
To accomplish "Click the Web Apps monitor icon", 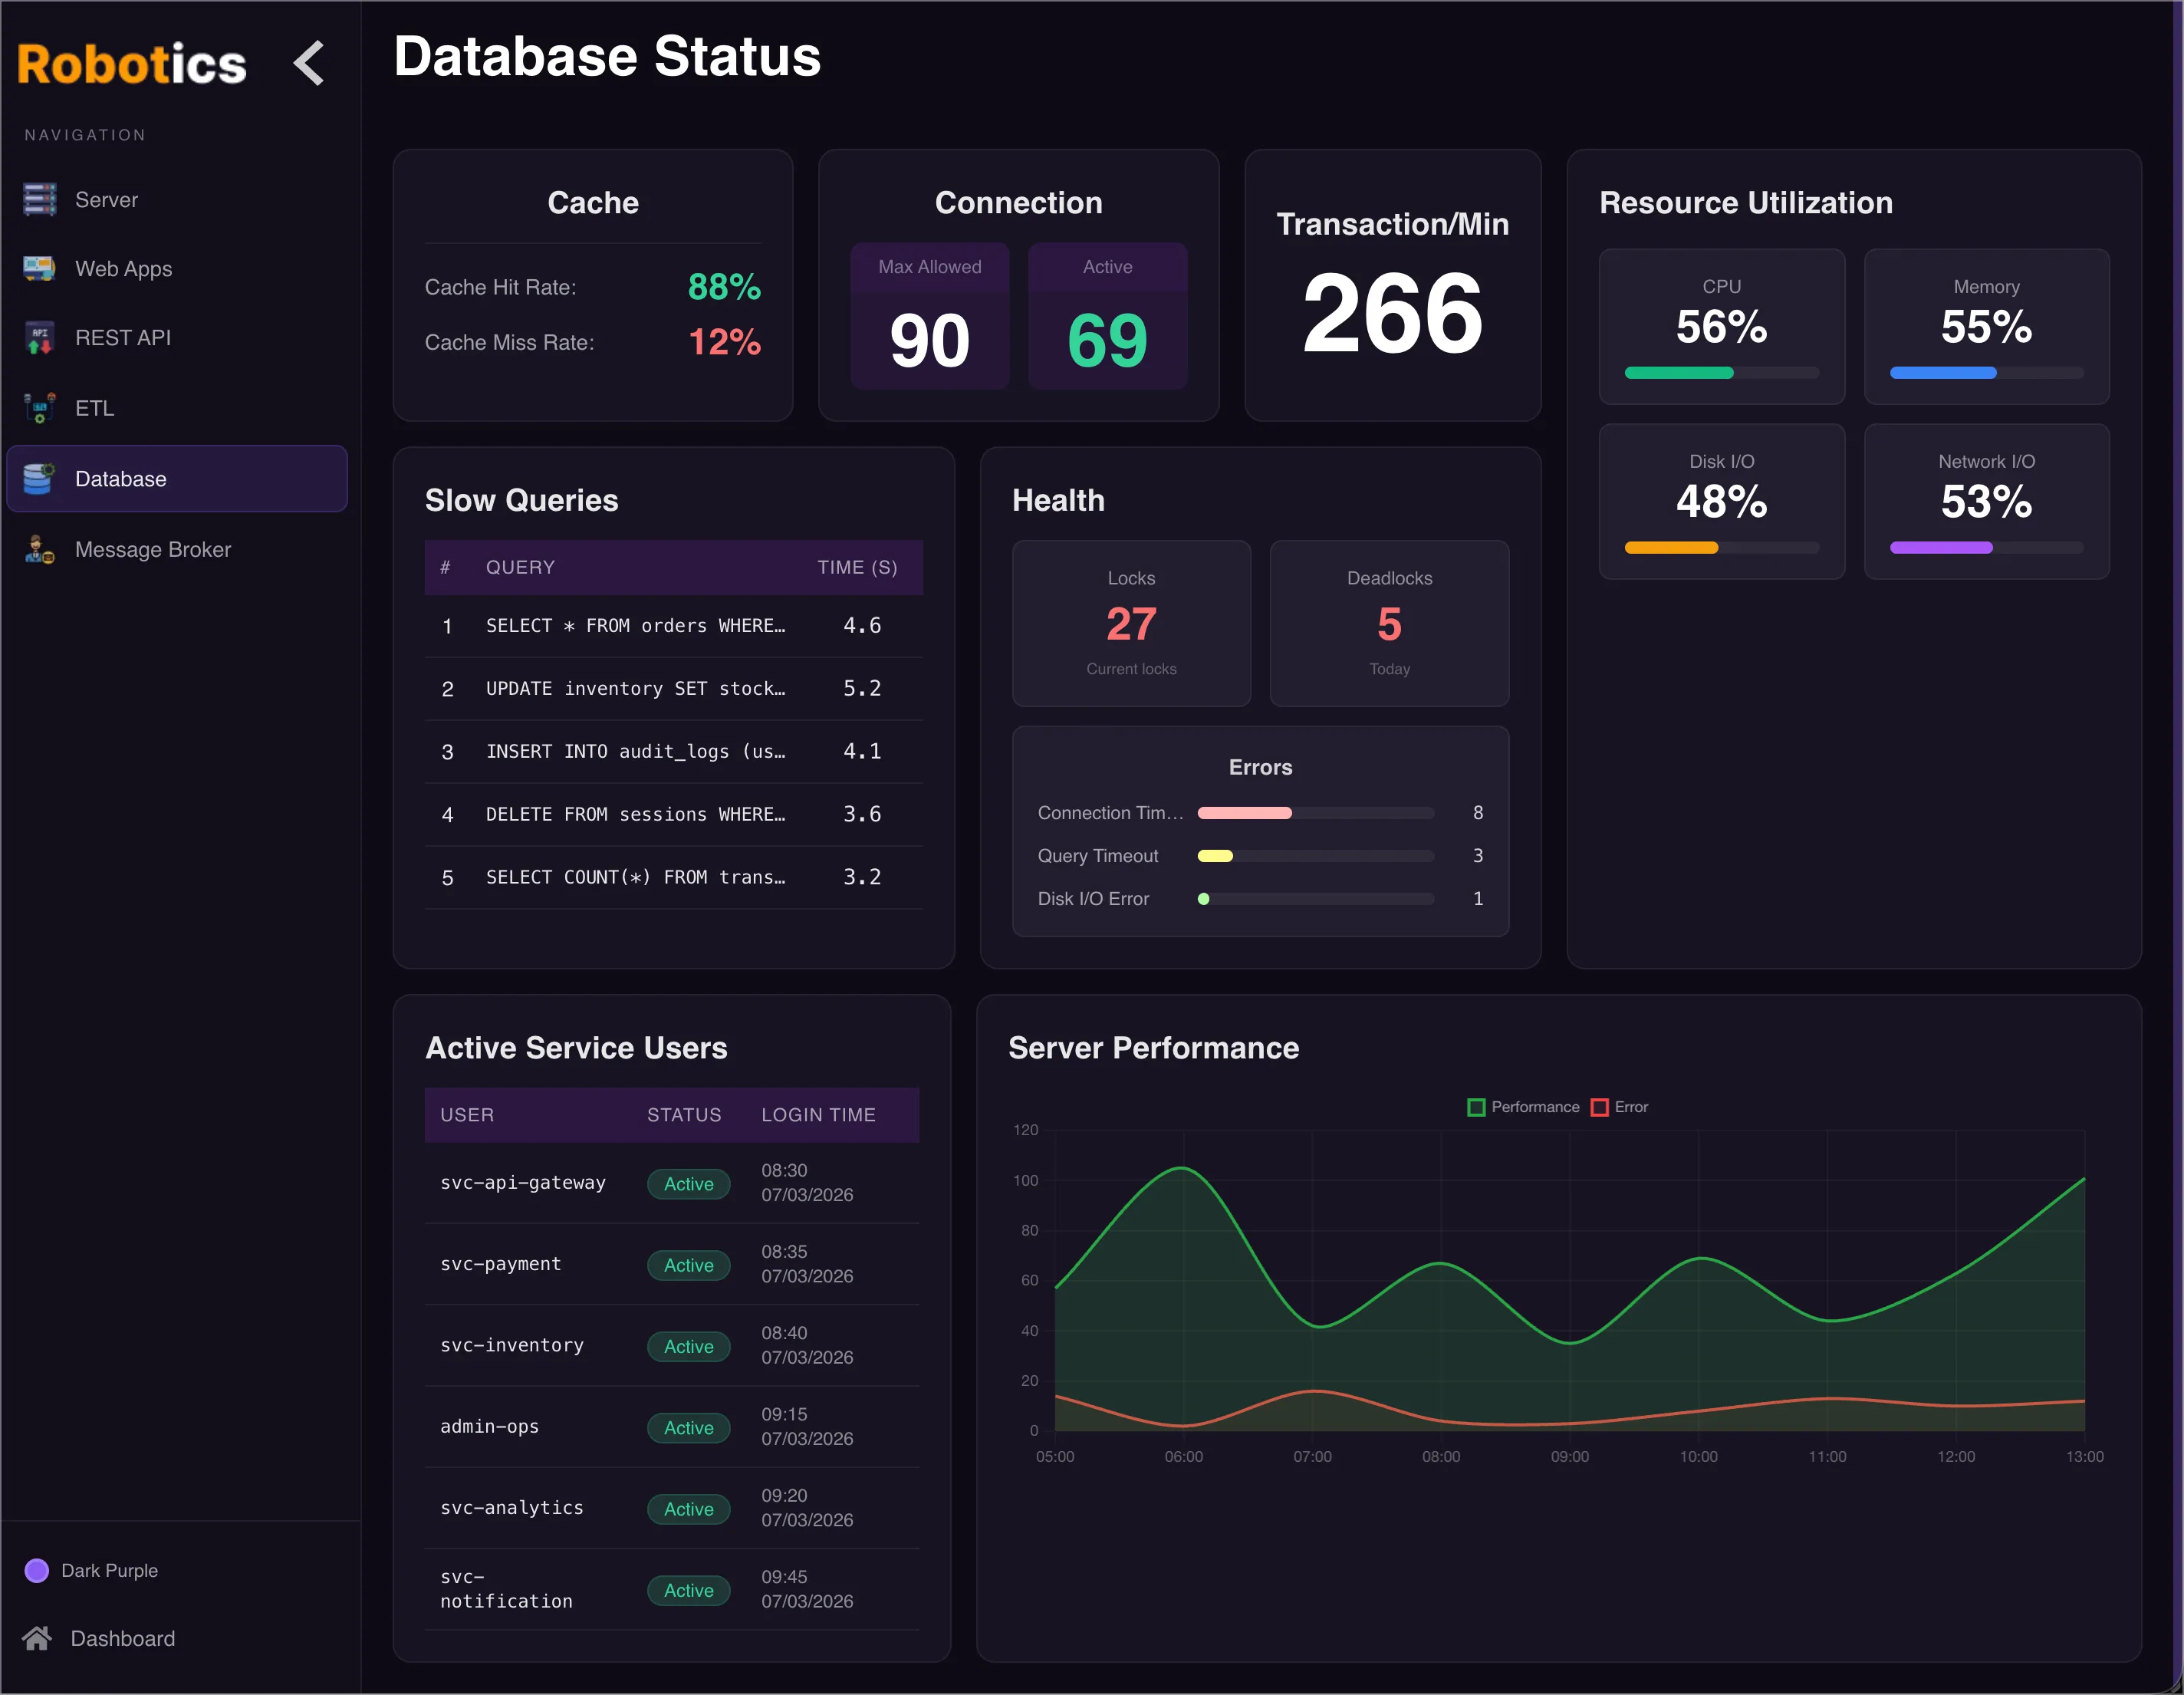I will tap(39, 268).
